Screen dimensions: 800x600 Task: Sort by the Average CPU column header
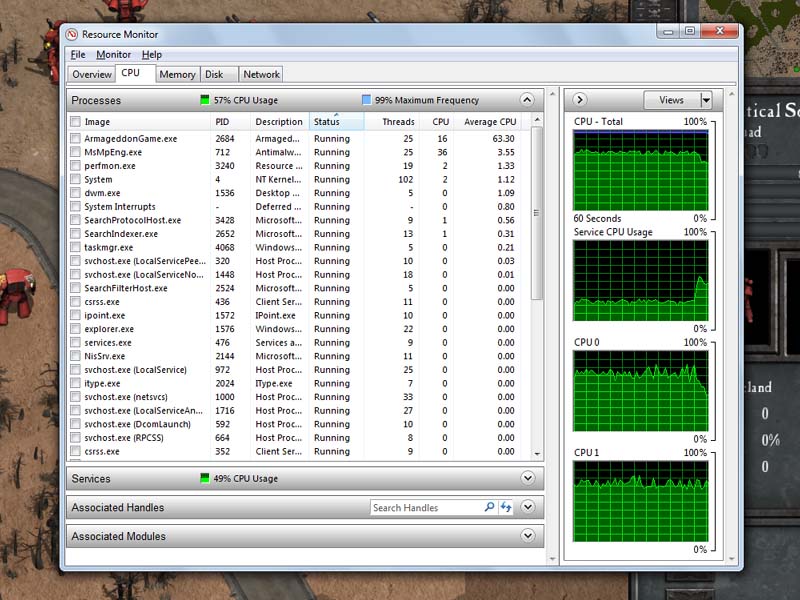point(489,121)
